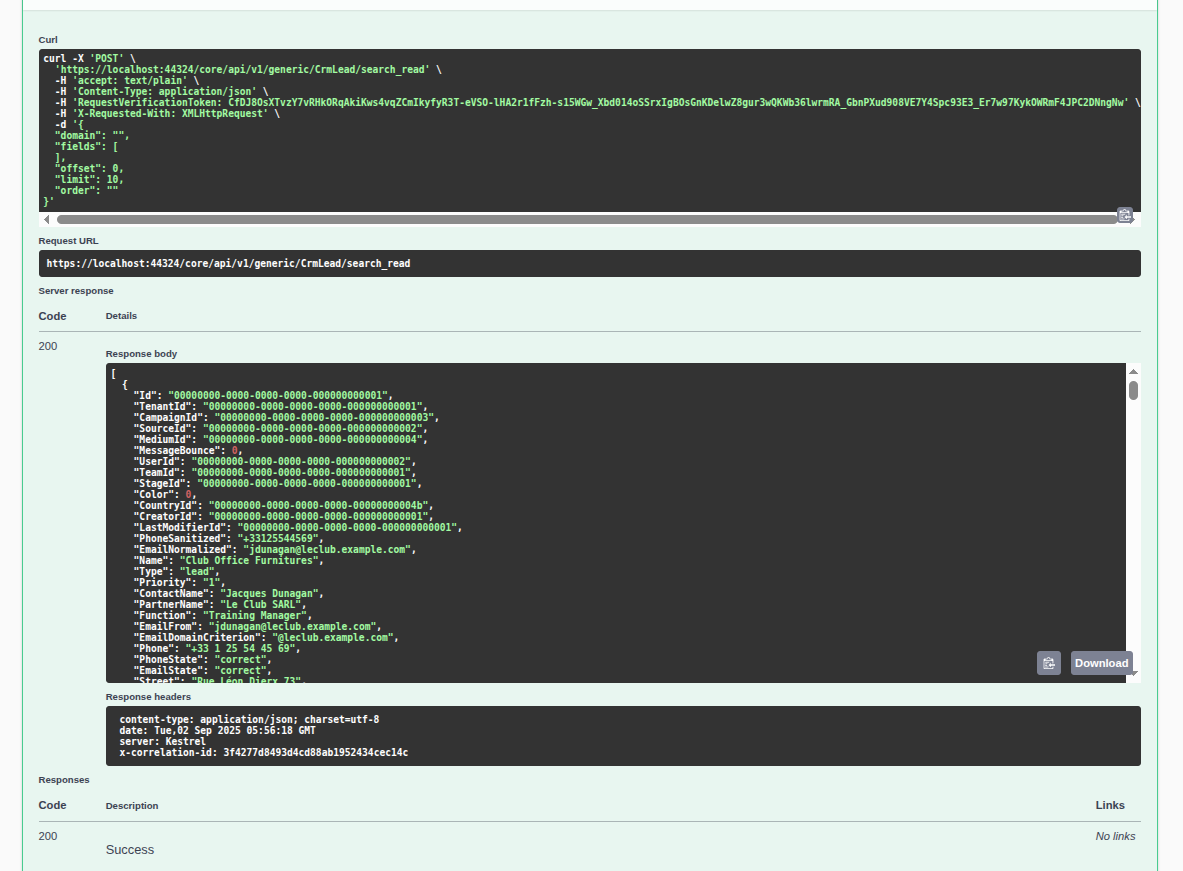
Task: Click the x-correlation-id header line
Action: (263, 753)
